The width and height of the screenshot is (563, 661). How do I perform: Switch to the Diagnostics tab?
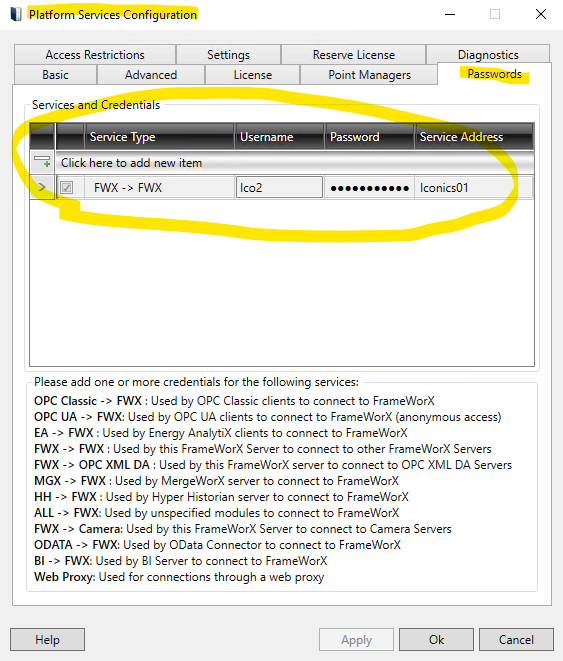coord(488,54)
